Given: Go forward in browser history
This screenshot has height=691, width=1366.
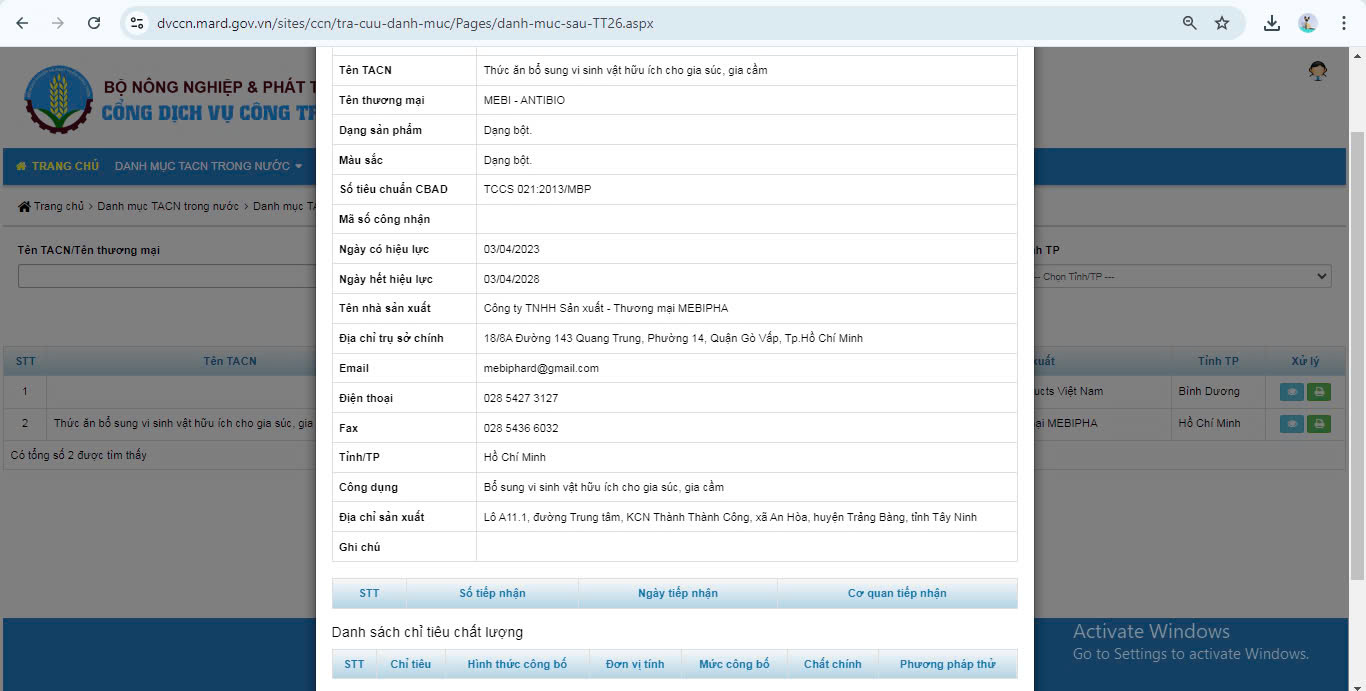Looking at the screenshot, I should 58,23.
